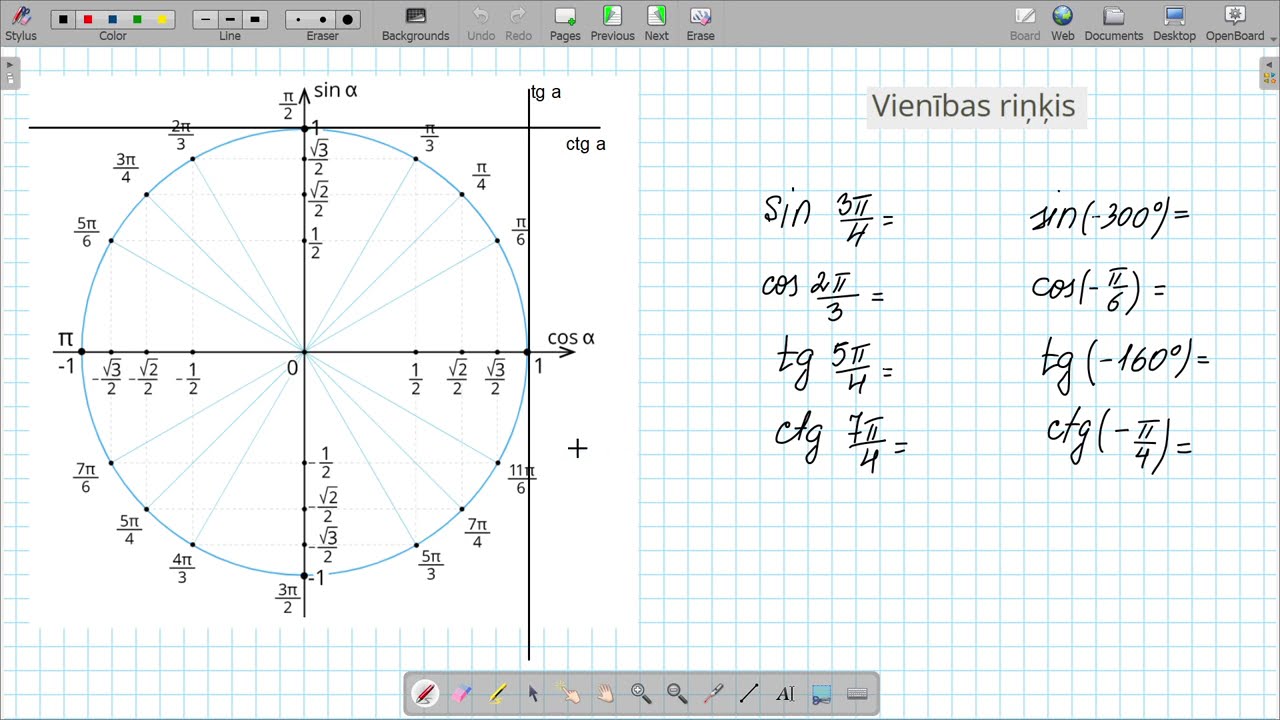The width and height of the screenshot is (1280, 720).
Task: Show the virtual keyboard
Action: (857, 693)
